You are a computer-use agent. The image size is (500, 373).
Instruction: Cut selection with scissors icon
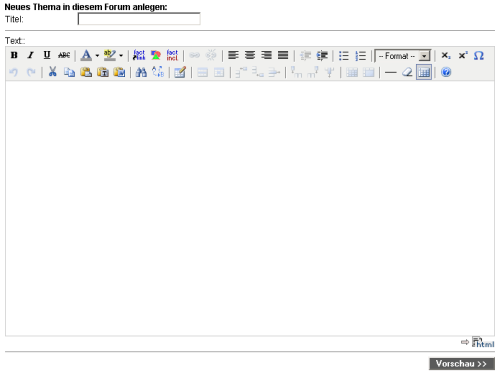(53, 72)
